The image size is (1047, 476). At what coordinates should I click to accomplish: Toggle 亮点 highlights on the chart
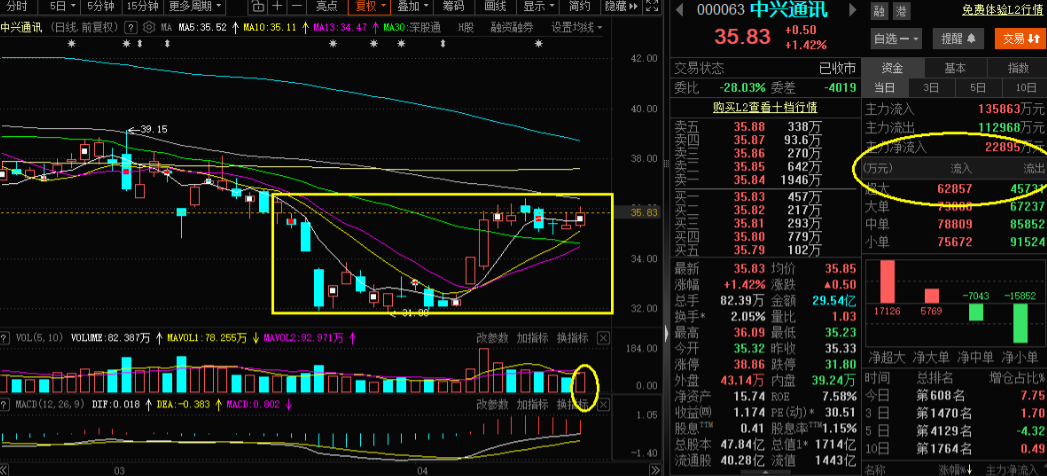[x=327, y=7]
